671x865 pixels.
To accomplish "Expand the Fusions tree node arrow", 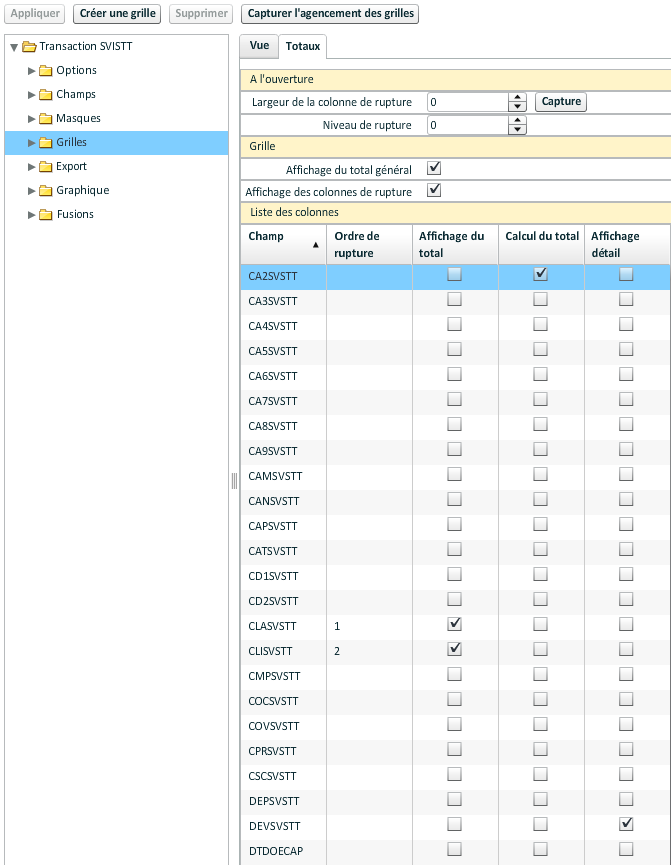I will tap(32, 214).
